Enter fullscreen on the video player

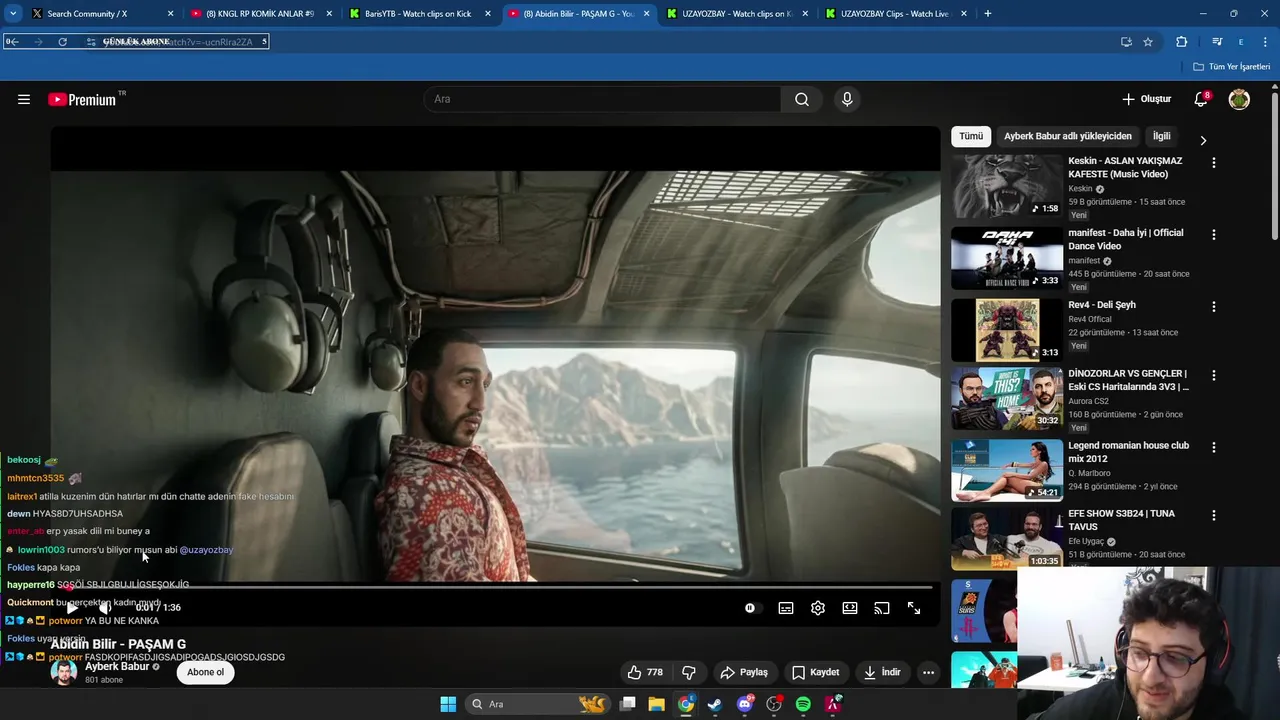click(914, 608)
